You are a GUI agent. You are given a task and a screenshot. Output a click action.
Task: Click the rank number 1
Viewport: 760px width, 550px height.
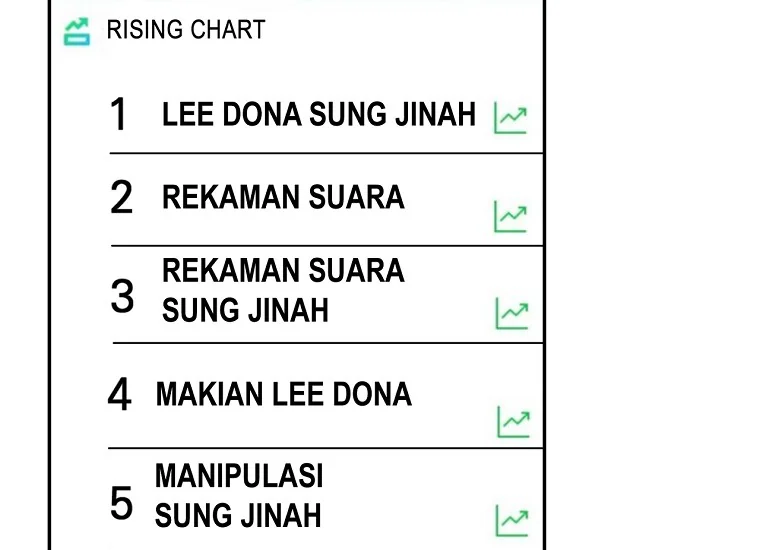119,116
